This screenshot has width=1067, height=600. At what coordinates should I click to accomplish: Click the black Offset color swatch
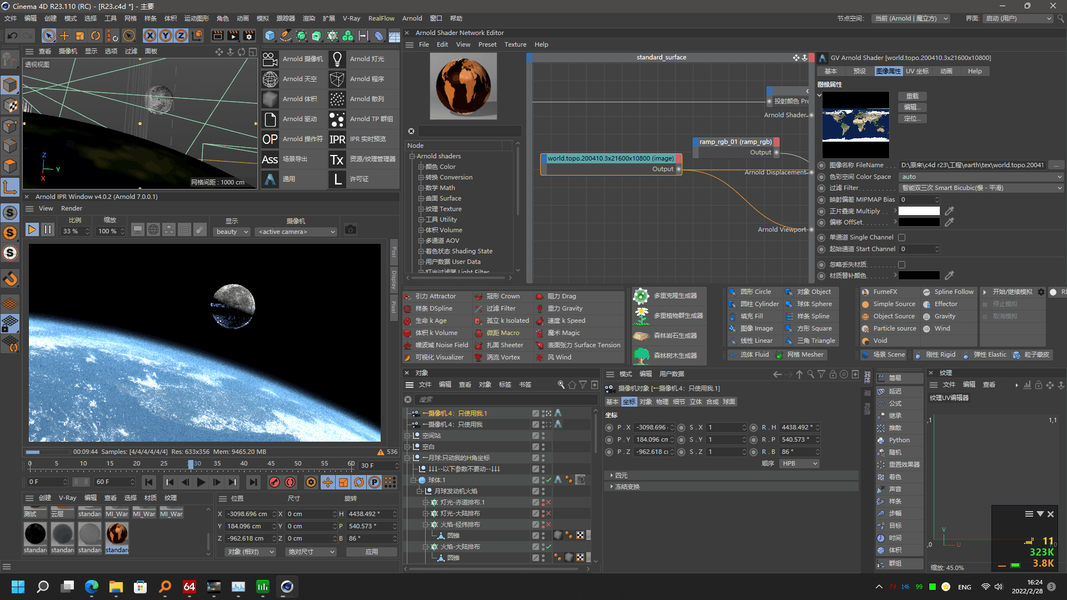pyautogui.click(x=919, y=222)
